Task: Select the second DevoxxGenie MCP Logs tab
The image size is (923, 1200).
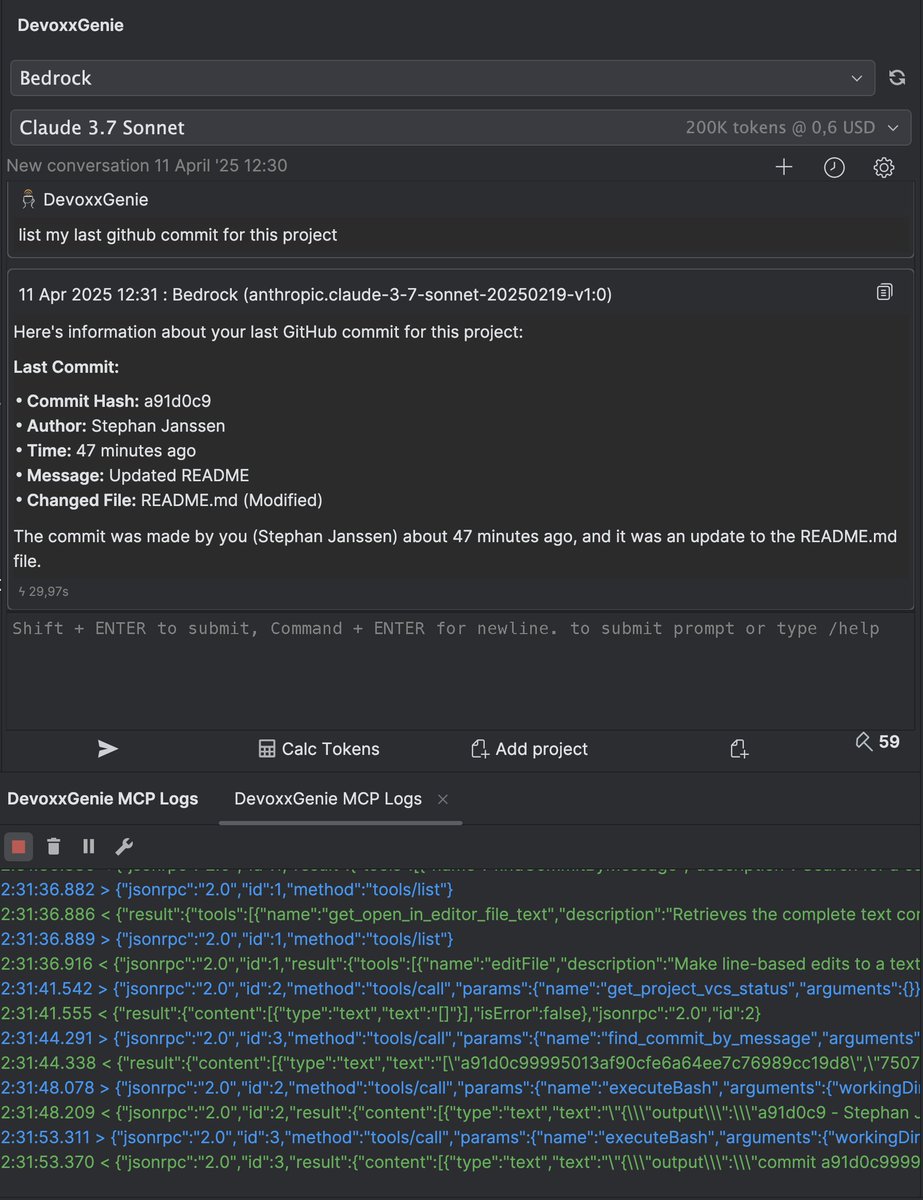Action: point(328,799)
